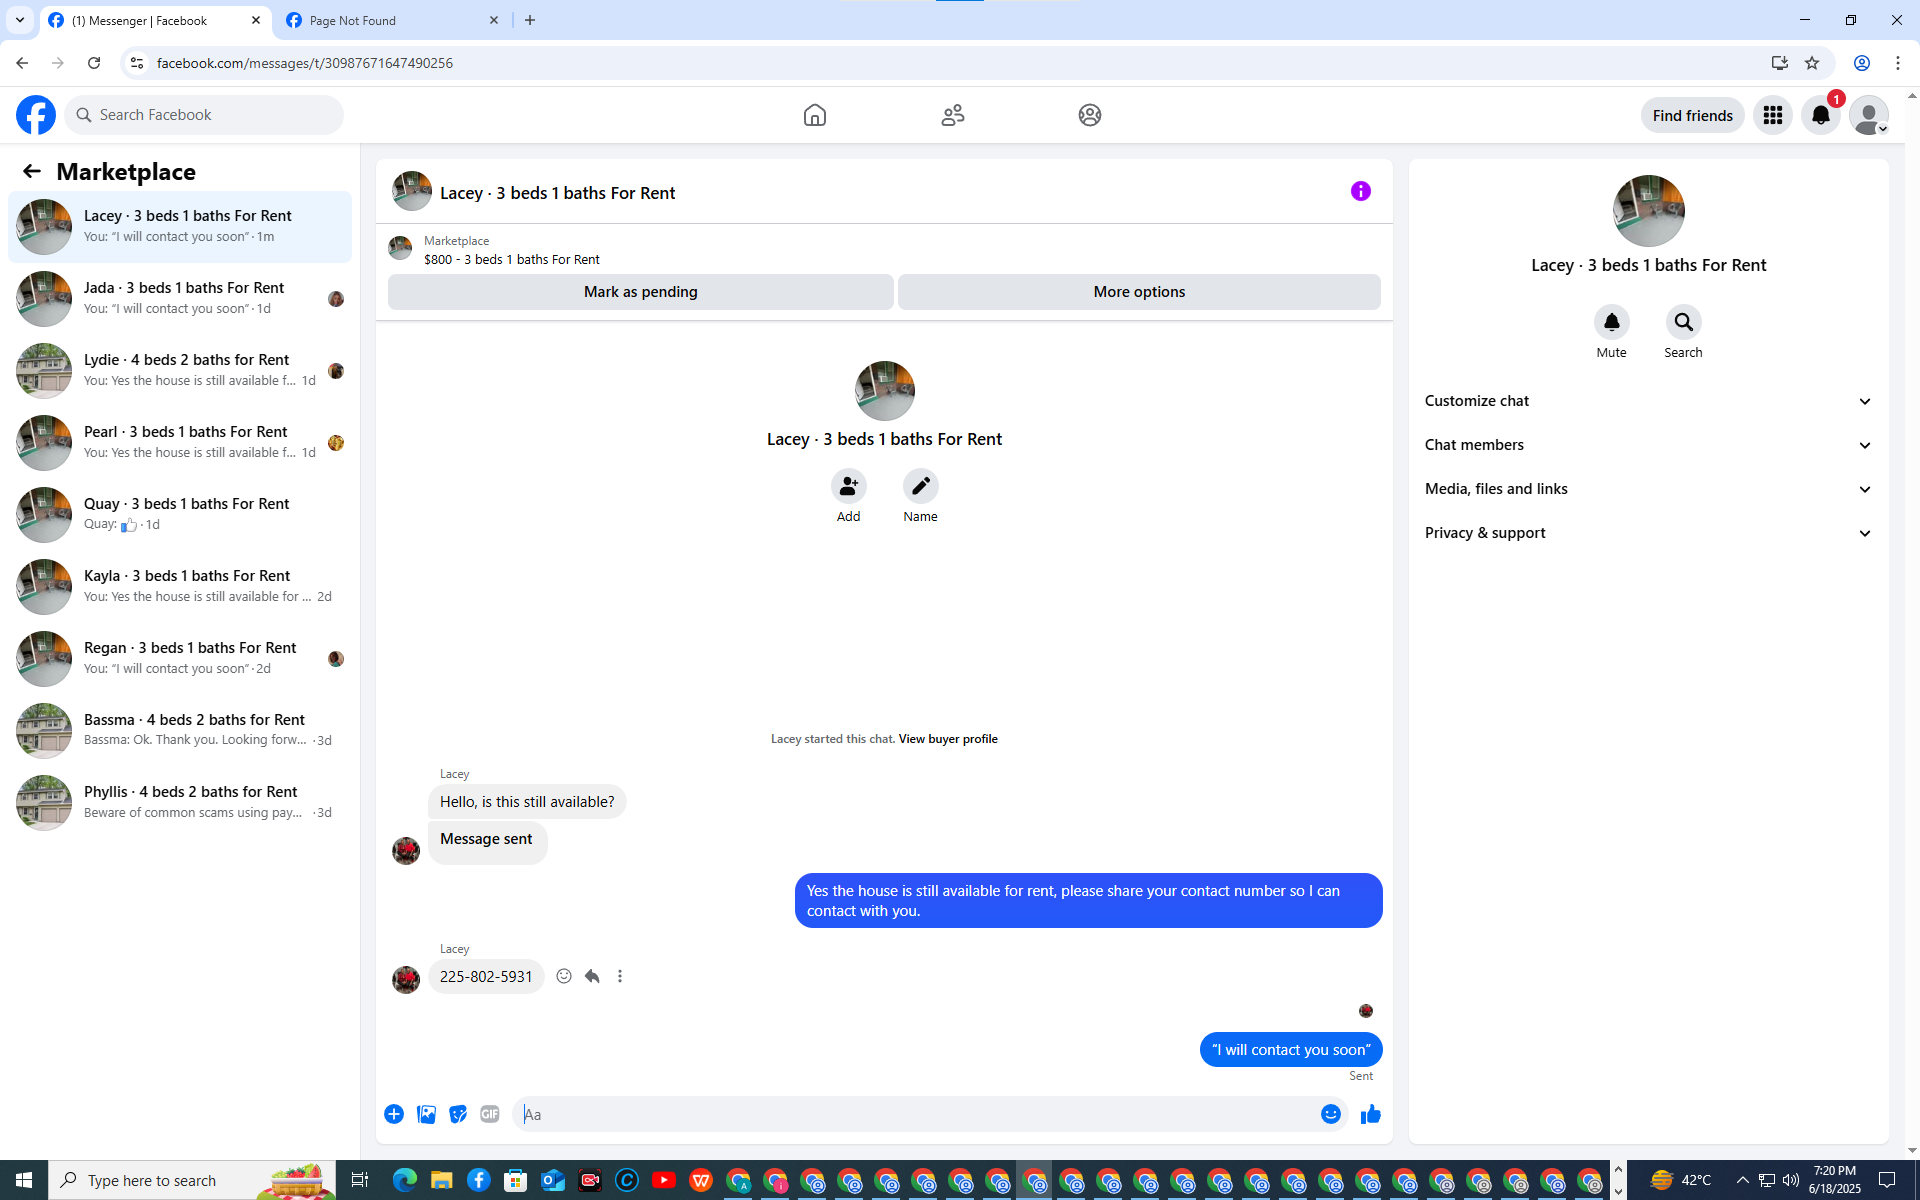This screenshot has height=1200, width=1920.
Task: Switch to the Messenger browser tab
Action: [x=155, y=20]
